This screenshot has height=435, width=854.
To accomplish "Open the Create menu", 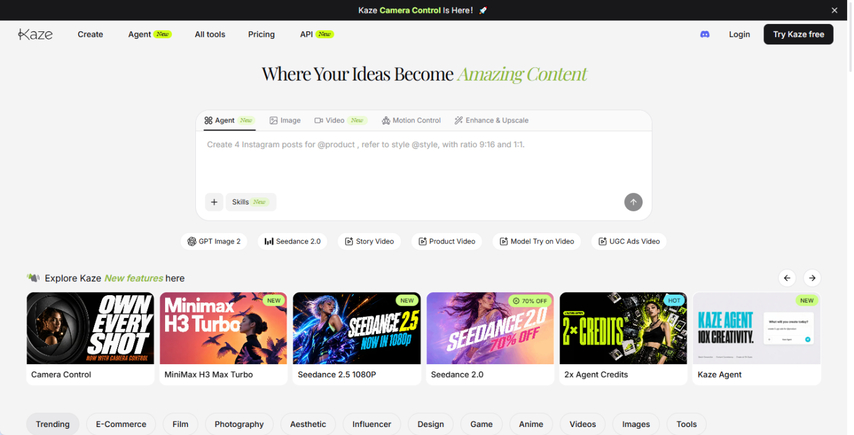I will click(x=90, y=34).
